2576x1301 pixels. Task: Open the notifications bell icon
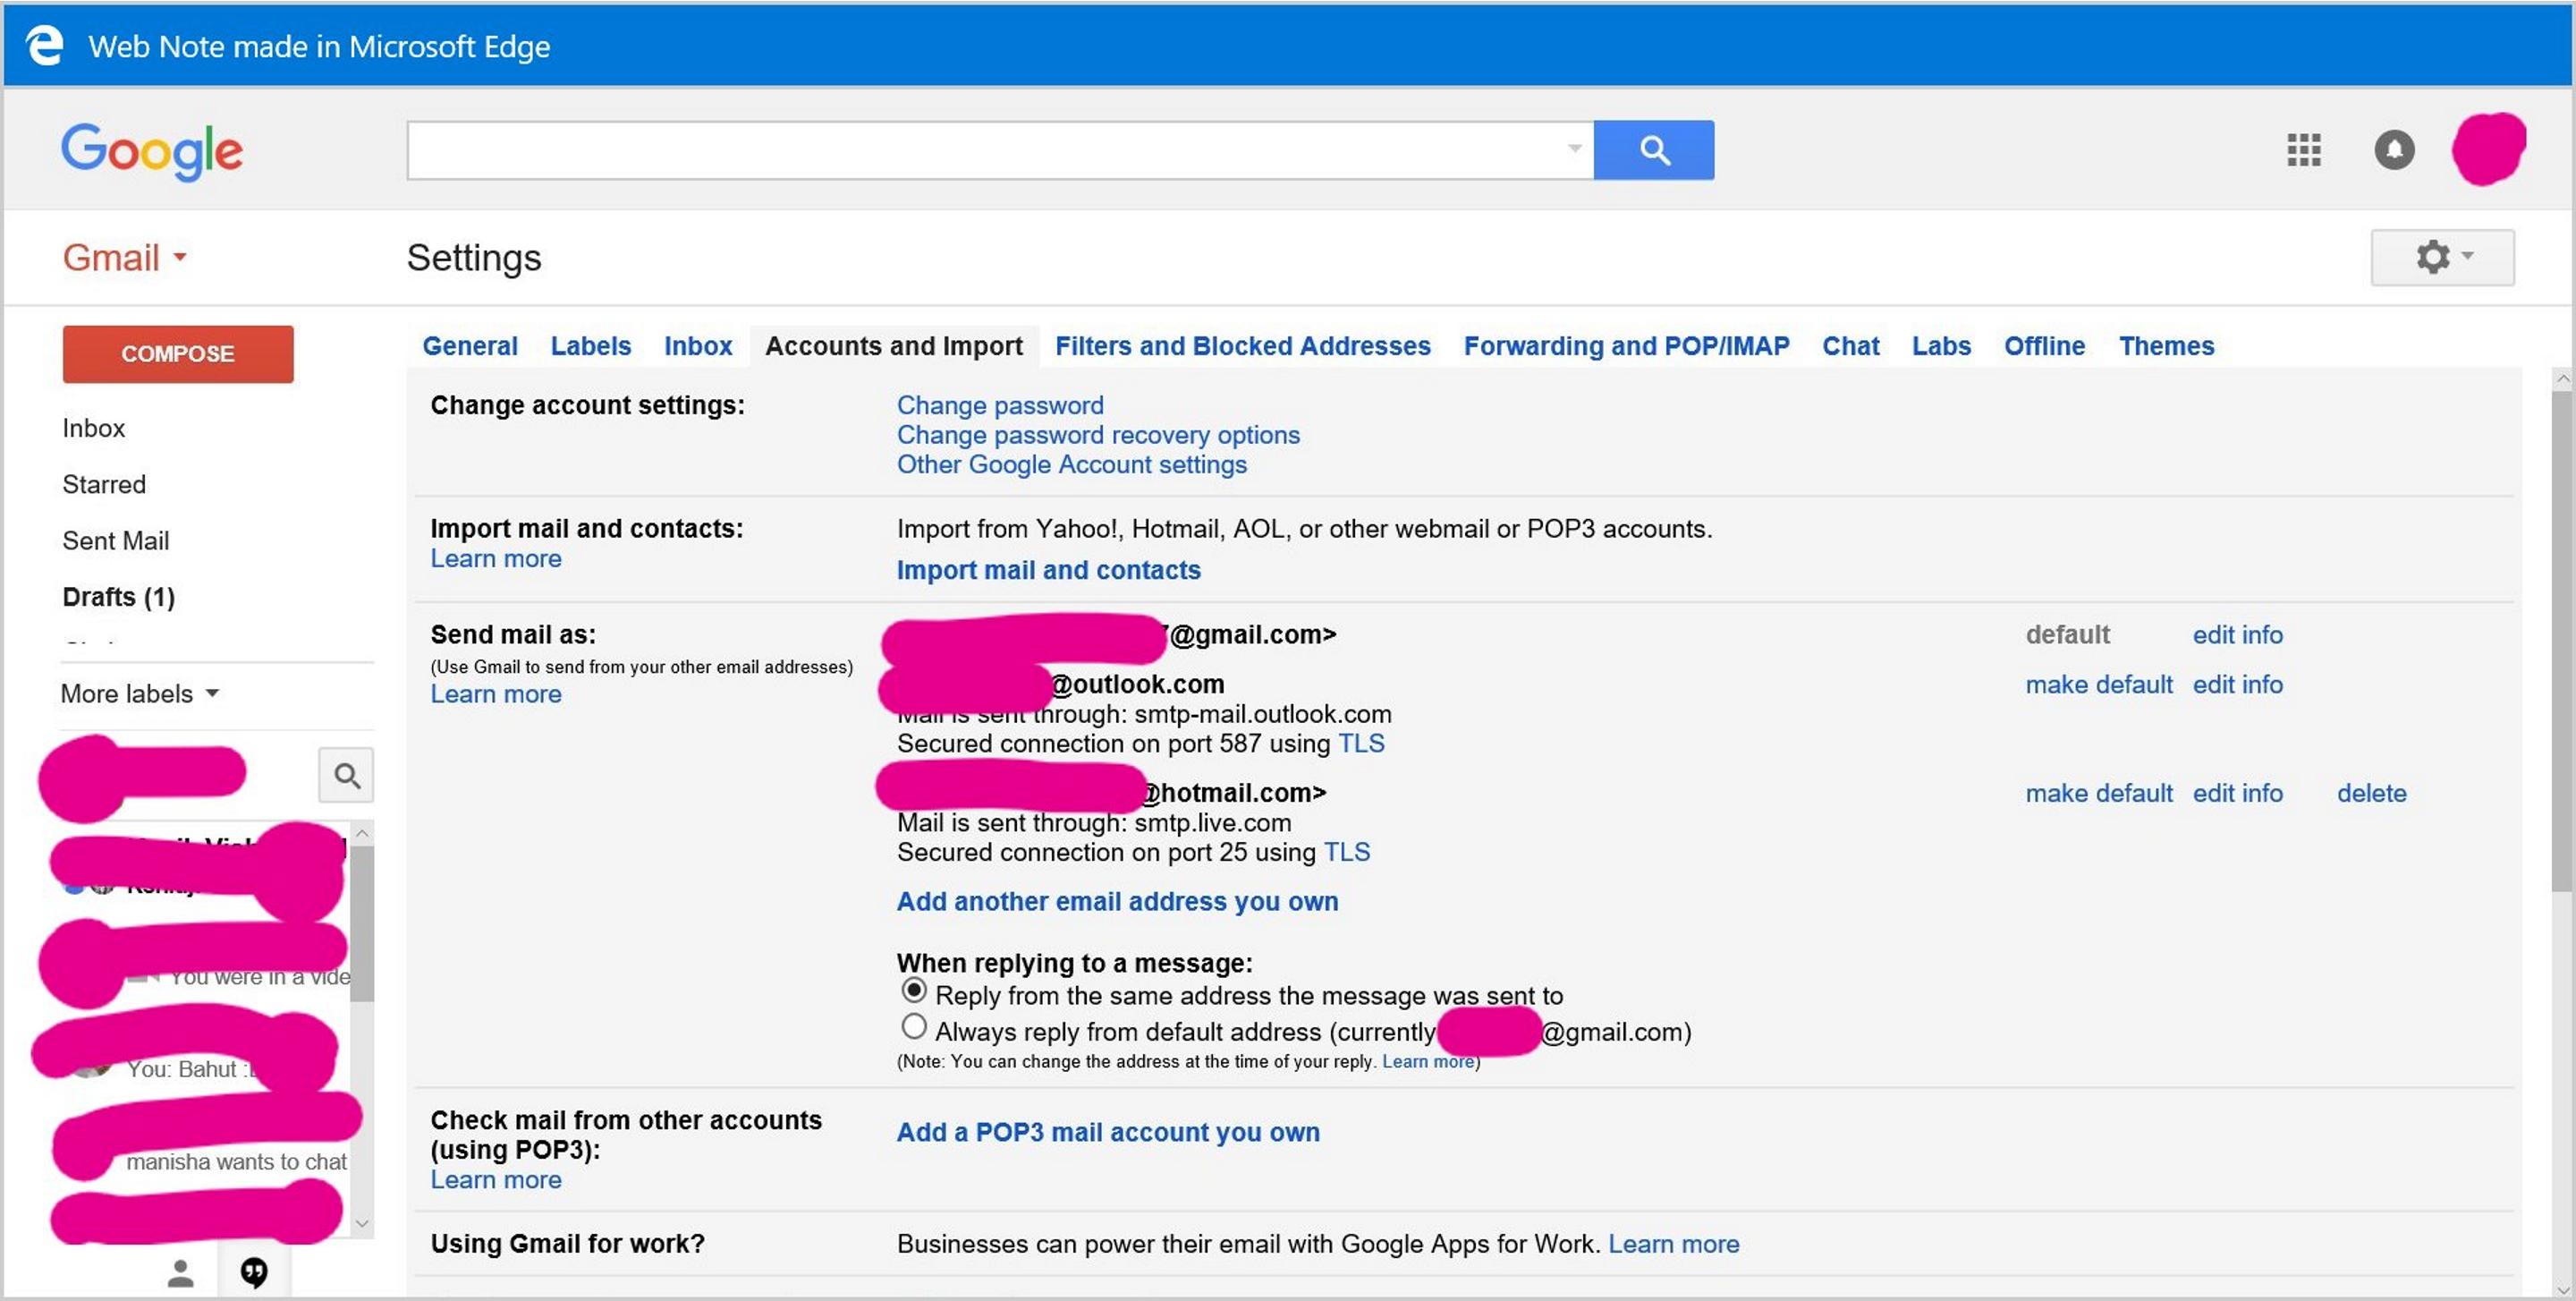tap(2394, 150)
